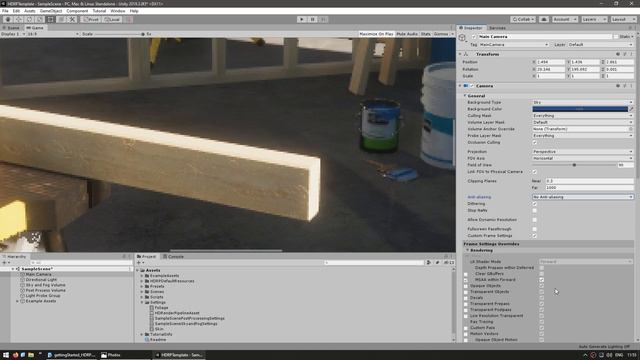The width and height of the screenshot is (640, 360).
Task: Open the Layout dropdown
Action: 623,19
